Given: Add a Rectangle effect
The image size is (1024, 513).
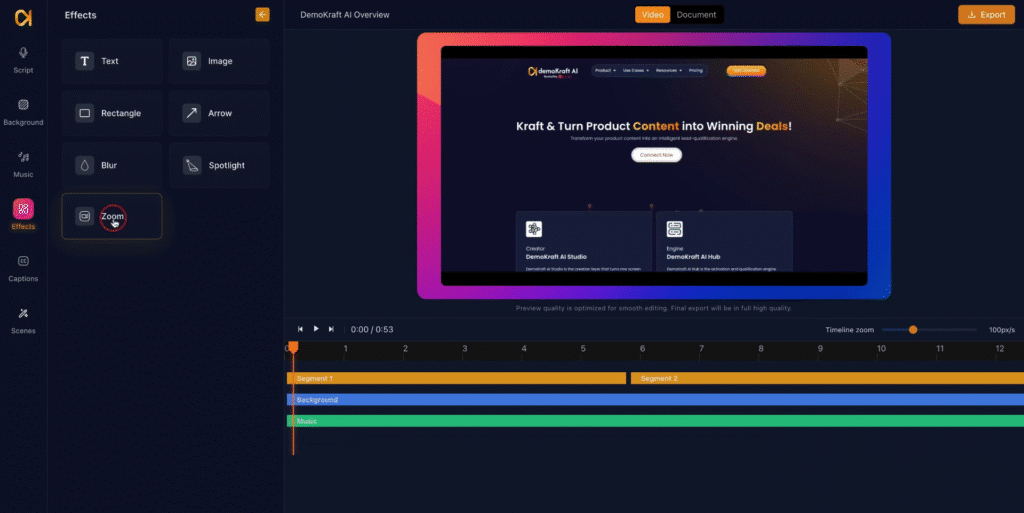Looking at the screenshot, I should click(x=112, y=113).
